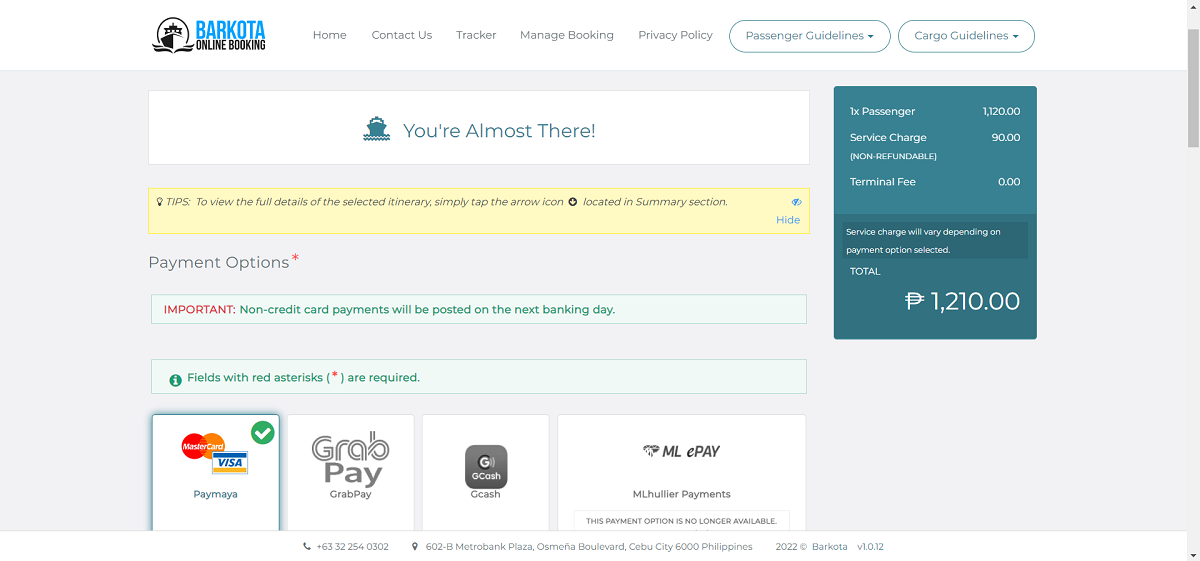Click the MasterCard Visa logo on Paymaya card
The width and height of the screenshot is (1200, 561).
pos(215,453)
